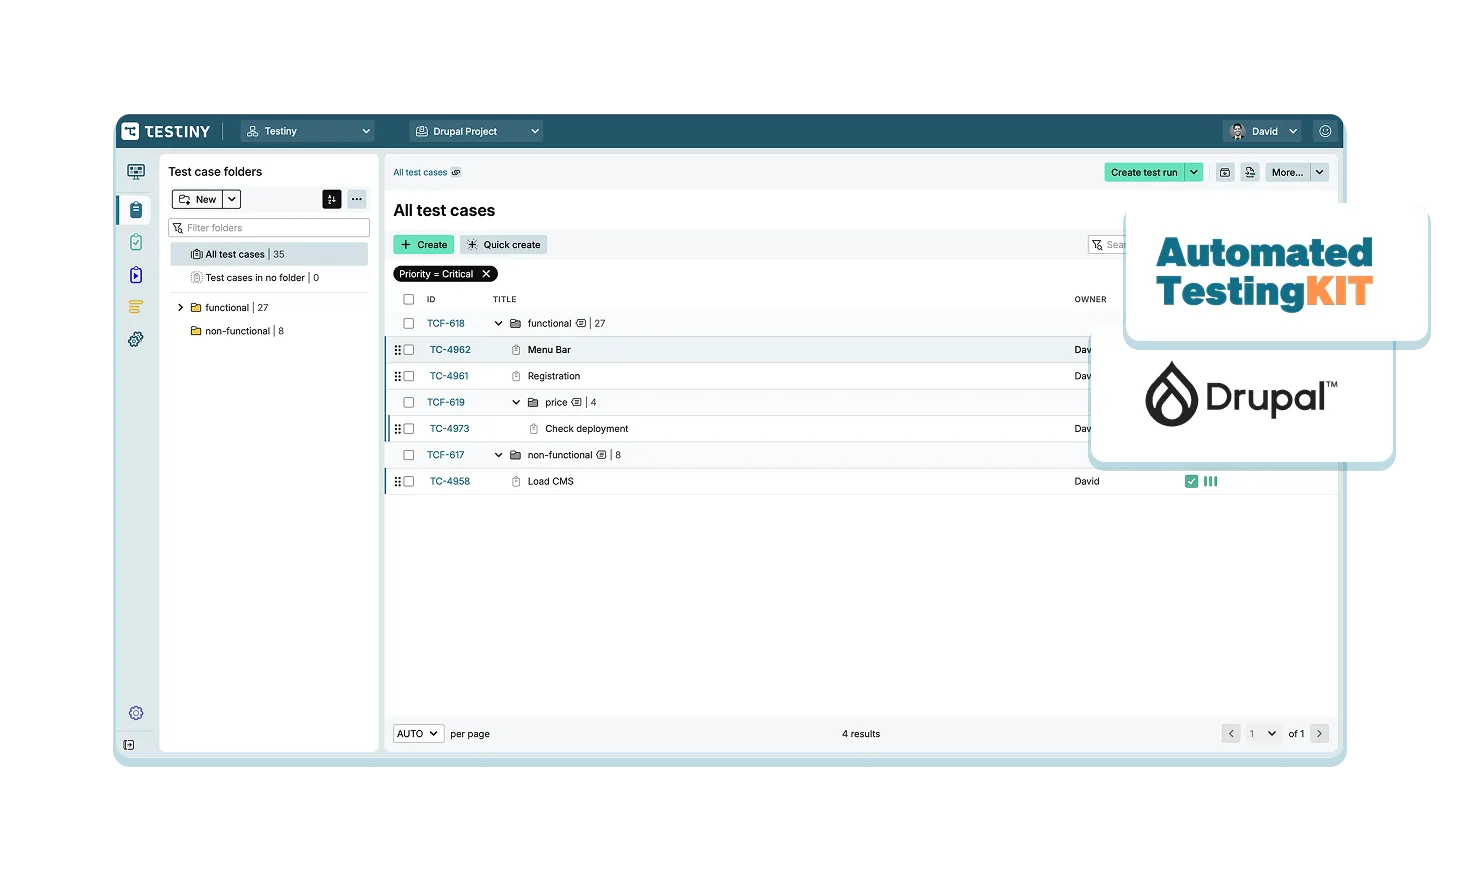Click the Create test run button

[x=1144, y=172]
